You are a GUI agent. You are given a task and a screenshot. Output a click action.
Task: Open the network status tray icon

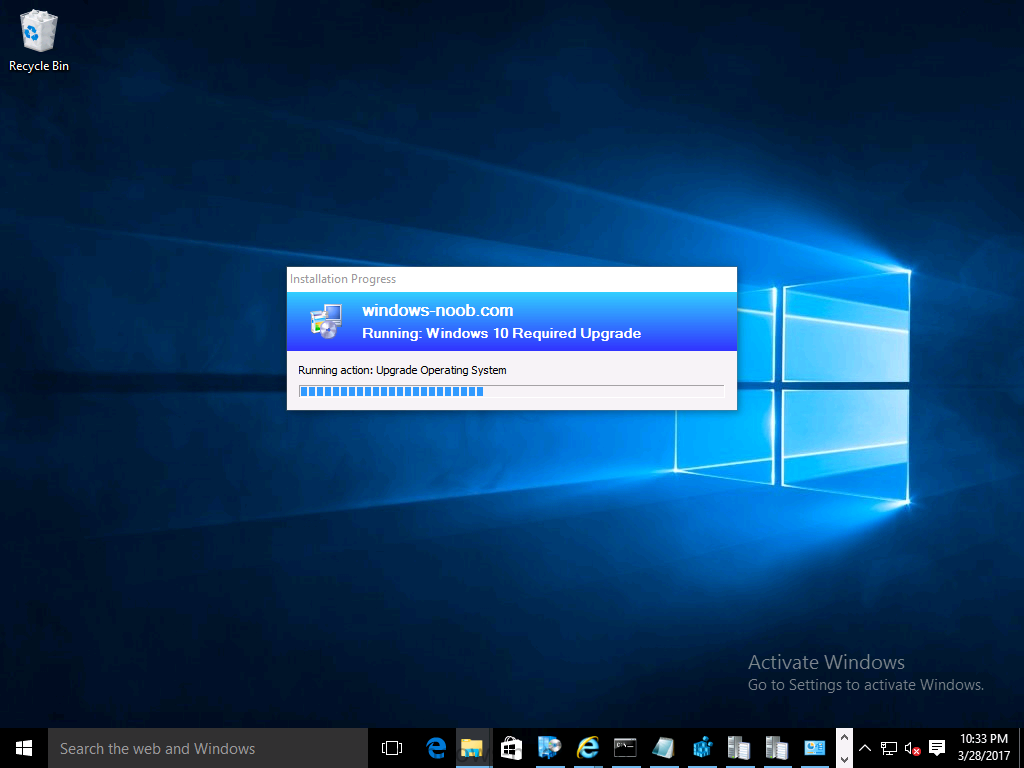coord(889,748)
